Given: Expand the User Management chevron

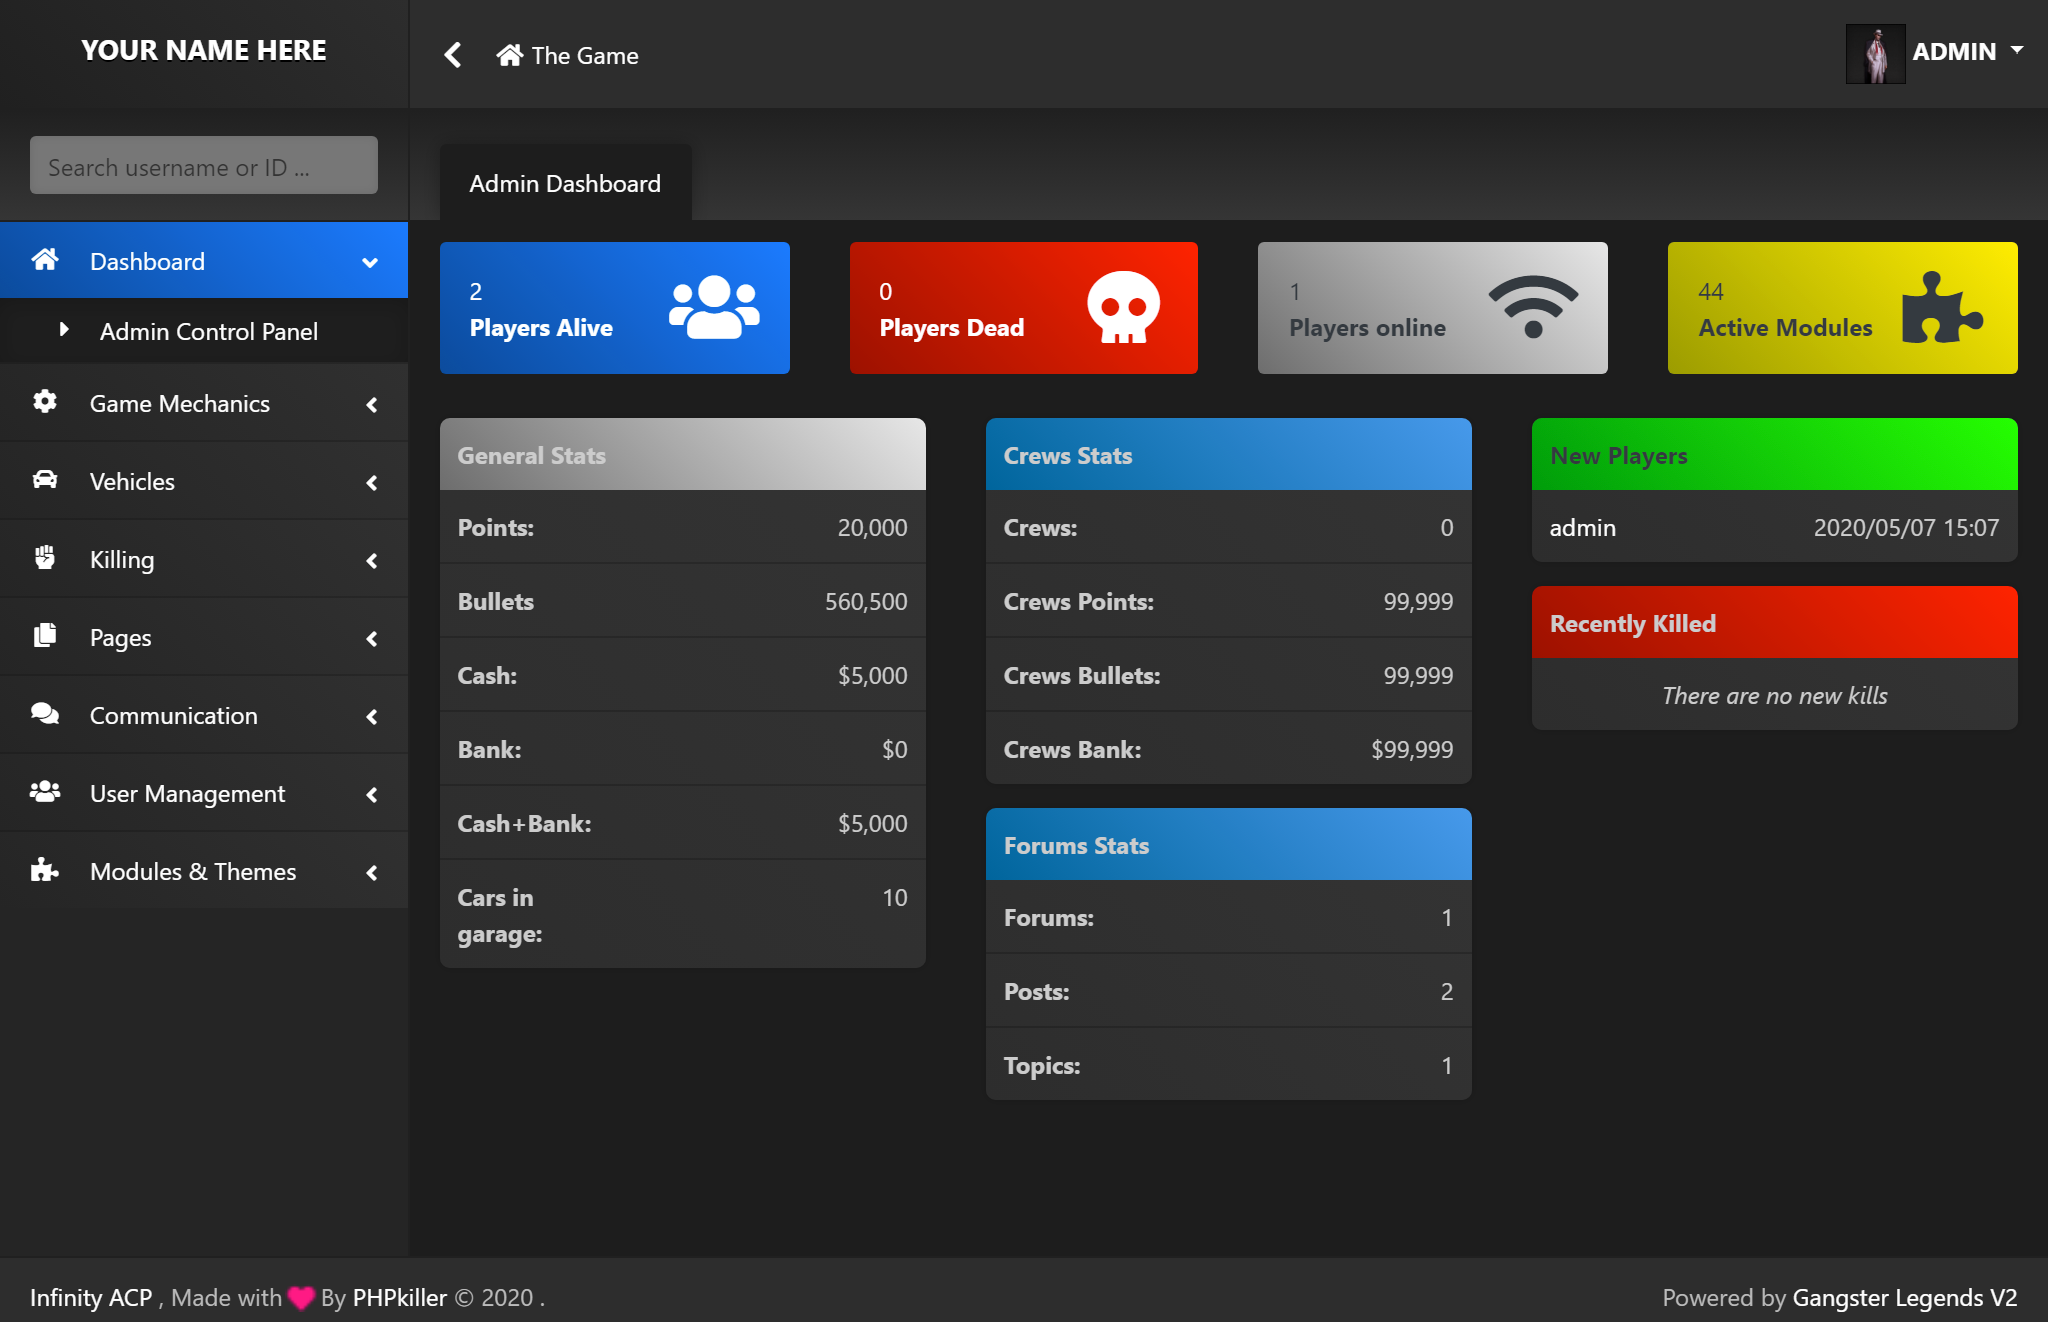Looking at the screenshot, I should pyautogui.click(x=372, y=795).
